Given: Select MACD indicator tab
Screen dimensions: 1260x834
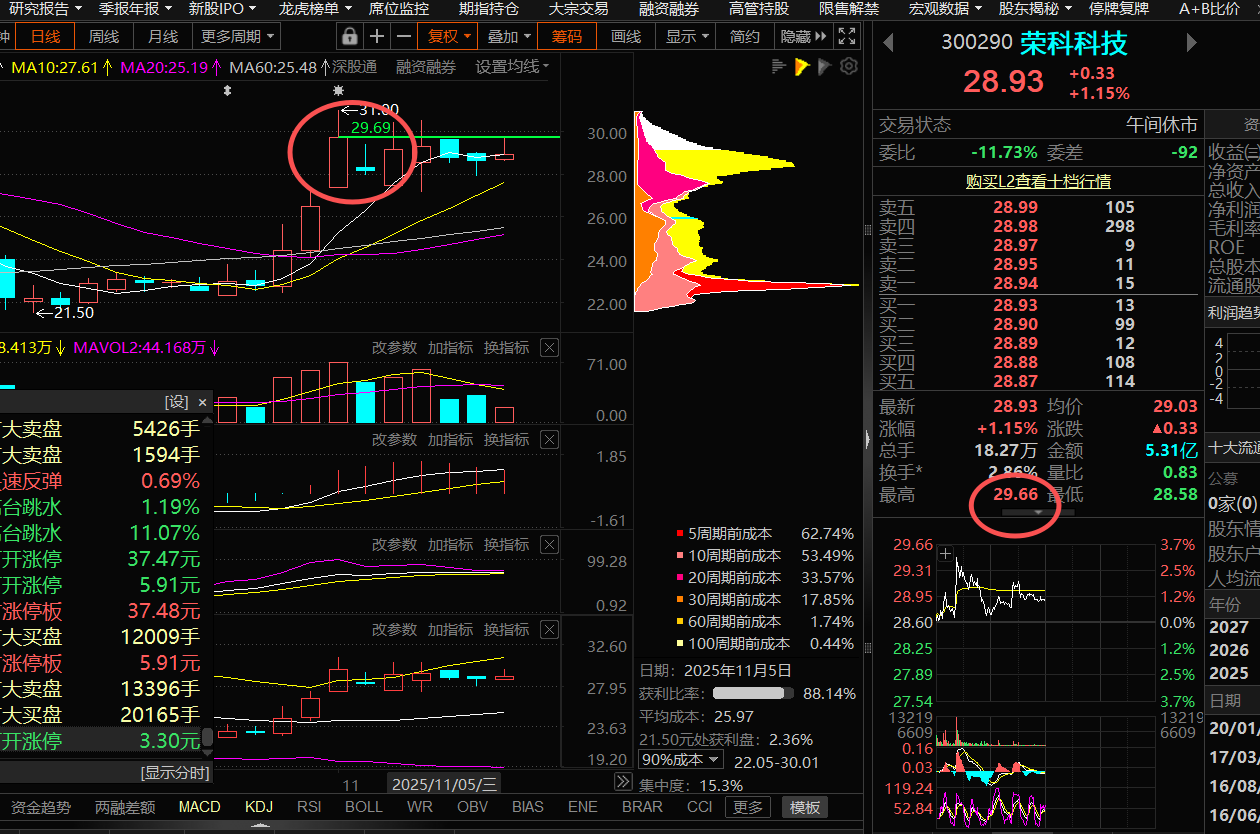Looking at the screenshot, I should click(200, 807).
